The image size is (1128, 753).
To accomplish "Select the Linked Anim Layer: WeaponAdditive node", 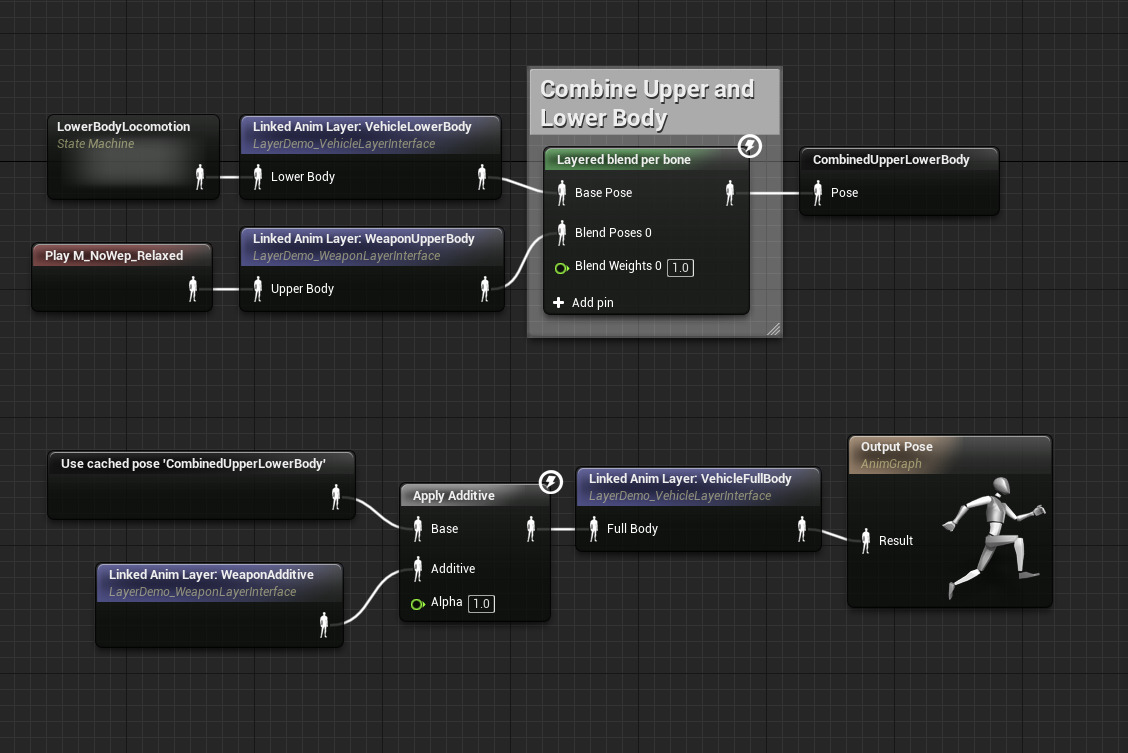I will 211,575.
